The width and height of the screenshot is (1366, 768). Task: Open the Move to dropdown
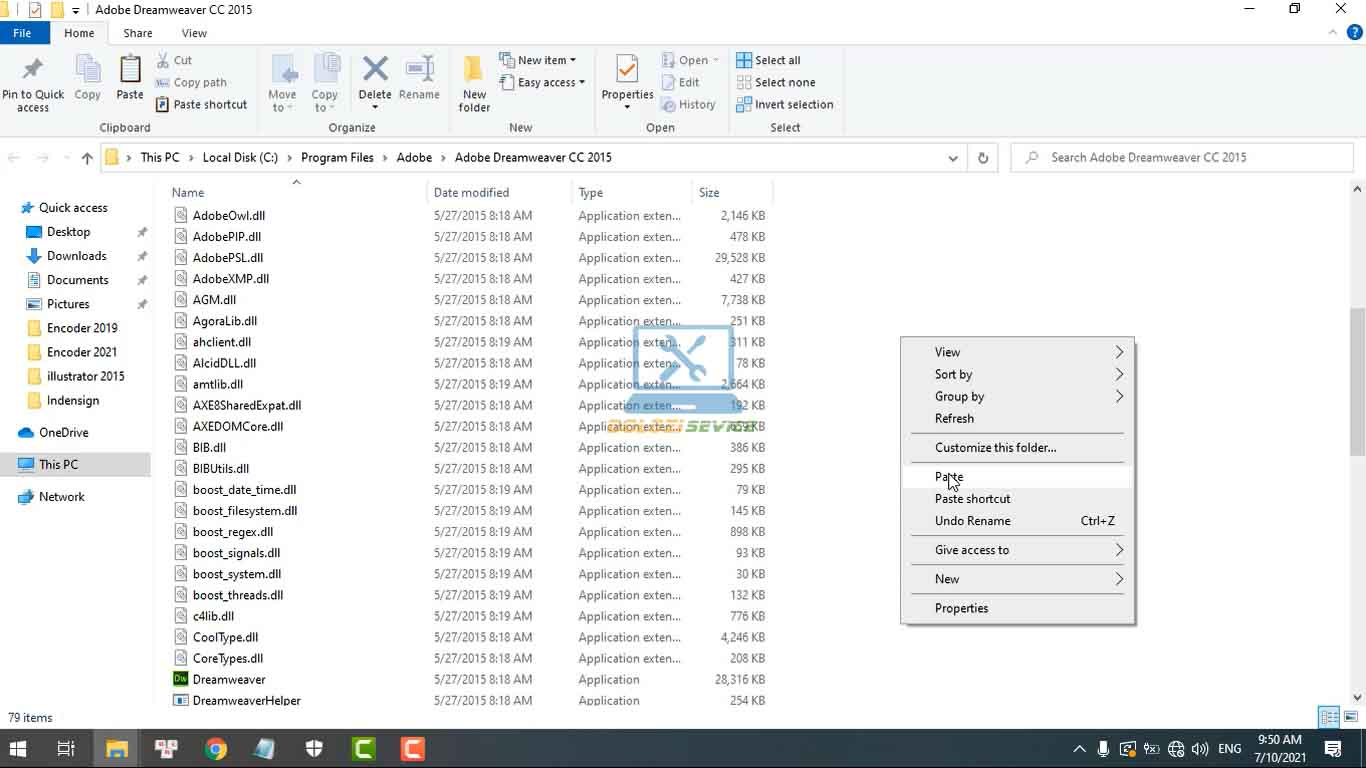[x=283, y=85]
